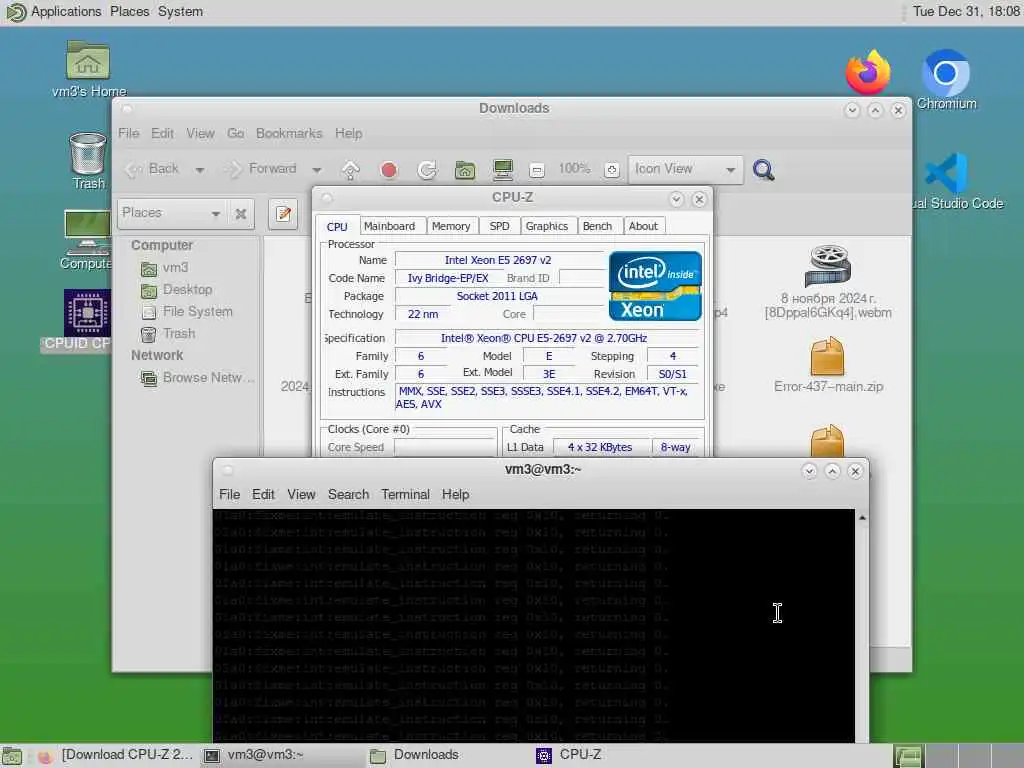Open the Graphics tab in CPU-Z

547,226
